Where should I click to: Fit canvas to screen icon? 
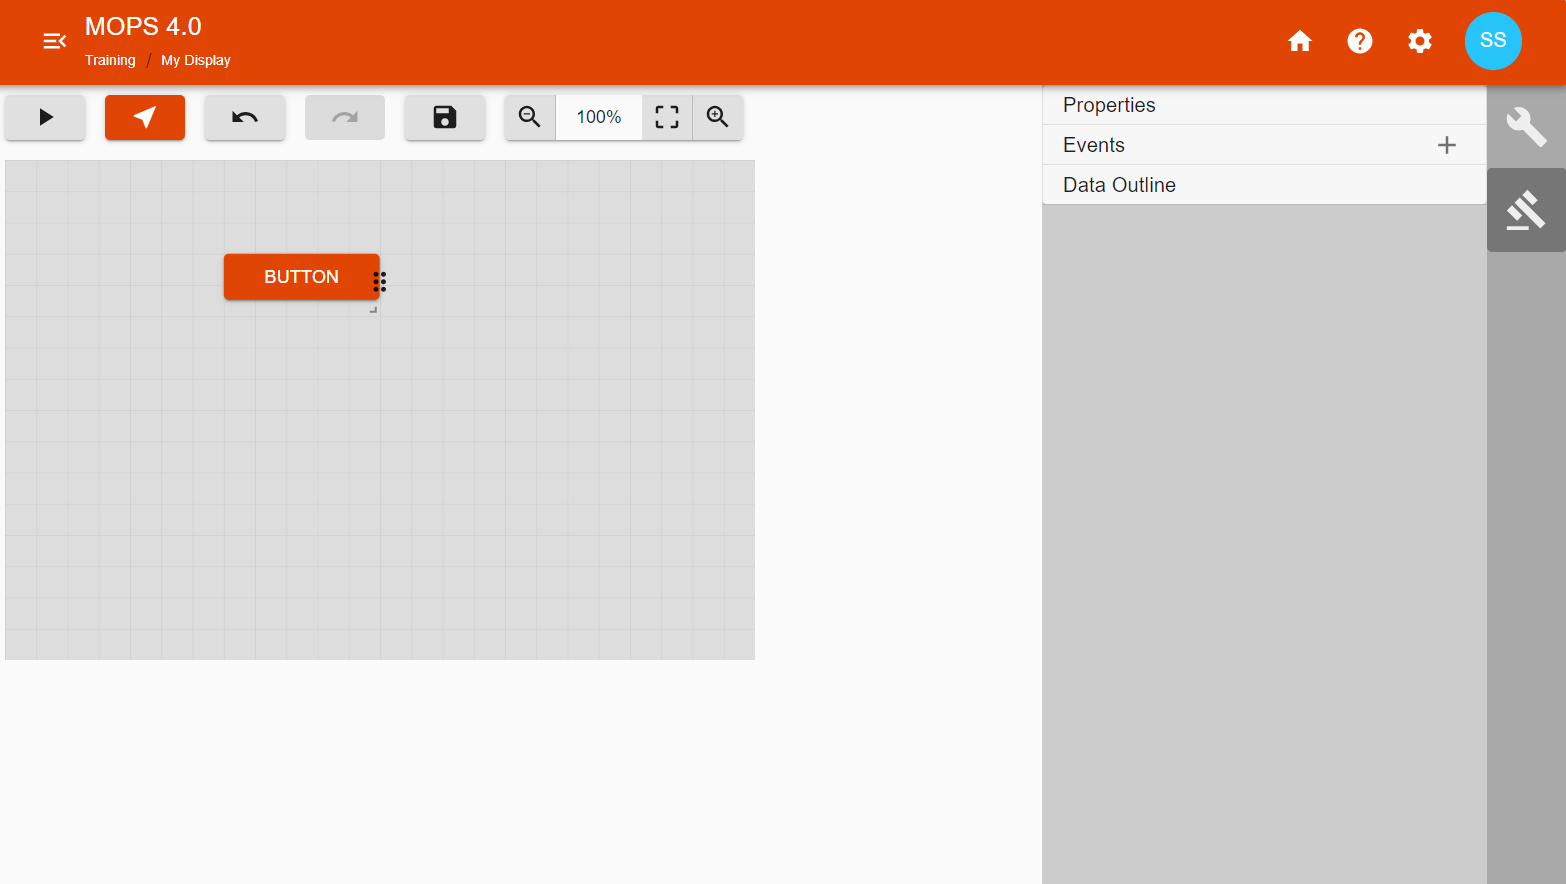click(x=667, y=117)
